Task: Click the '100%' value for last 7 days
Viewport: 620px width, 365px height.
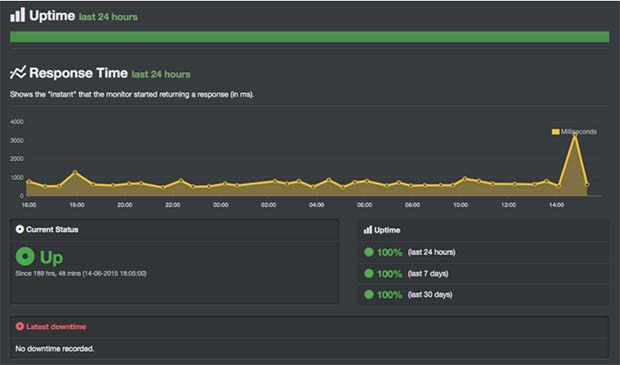Action: [x=389, y=274]
